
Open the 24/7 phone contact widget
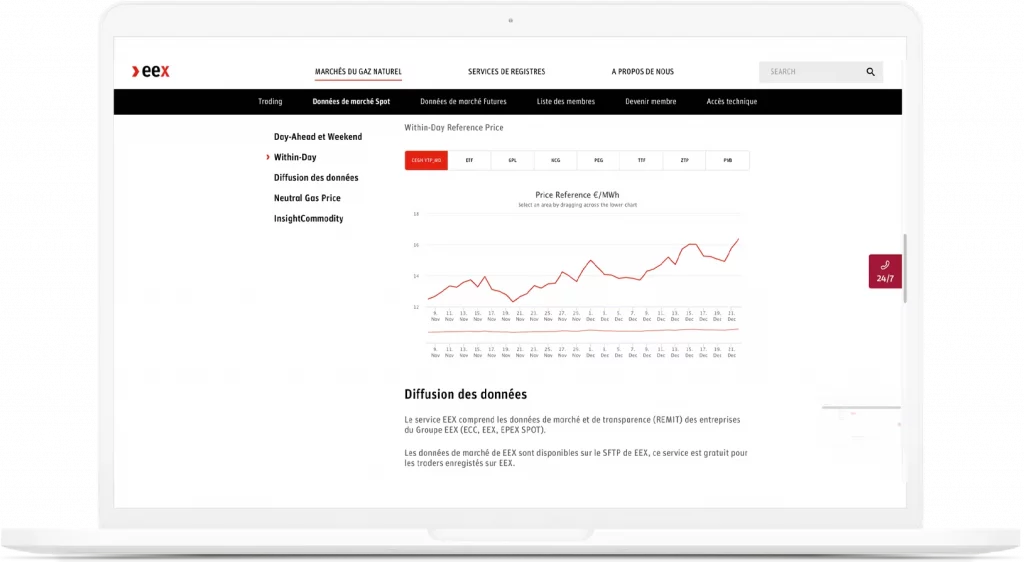click(x=885, y=271)
